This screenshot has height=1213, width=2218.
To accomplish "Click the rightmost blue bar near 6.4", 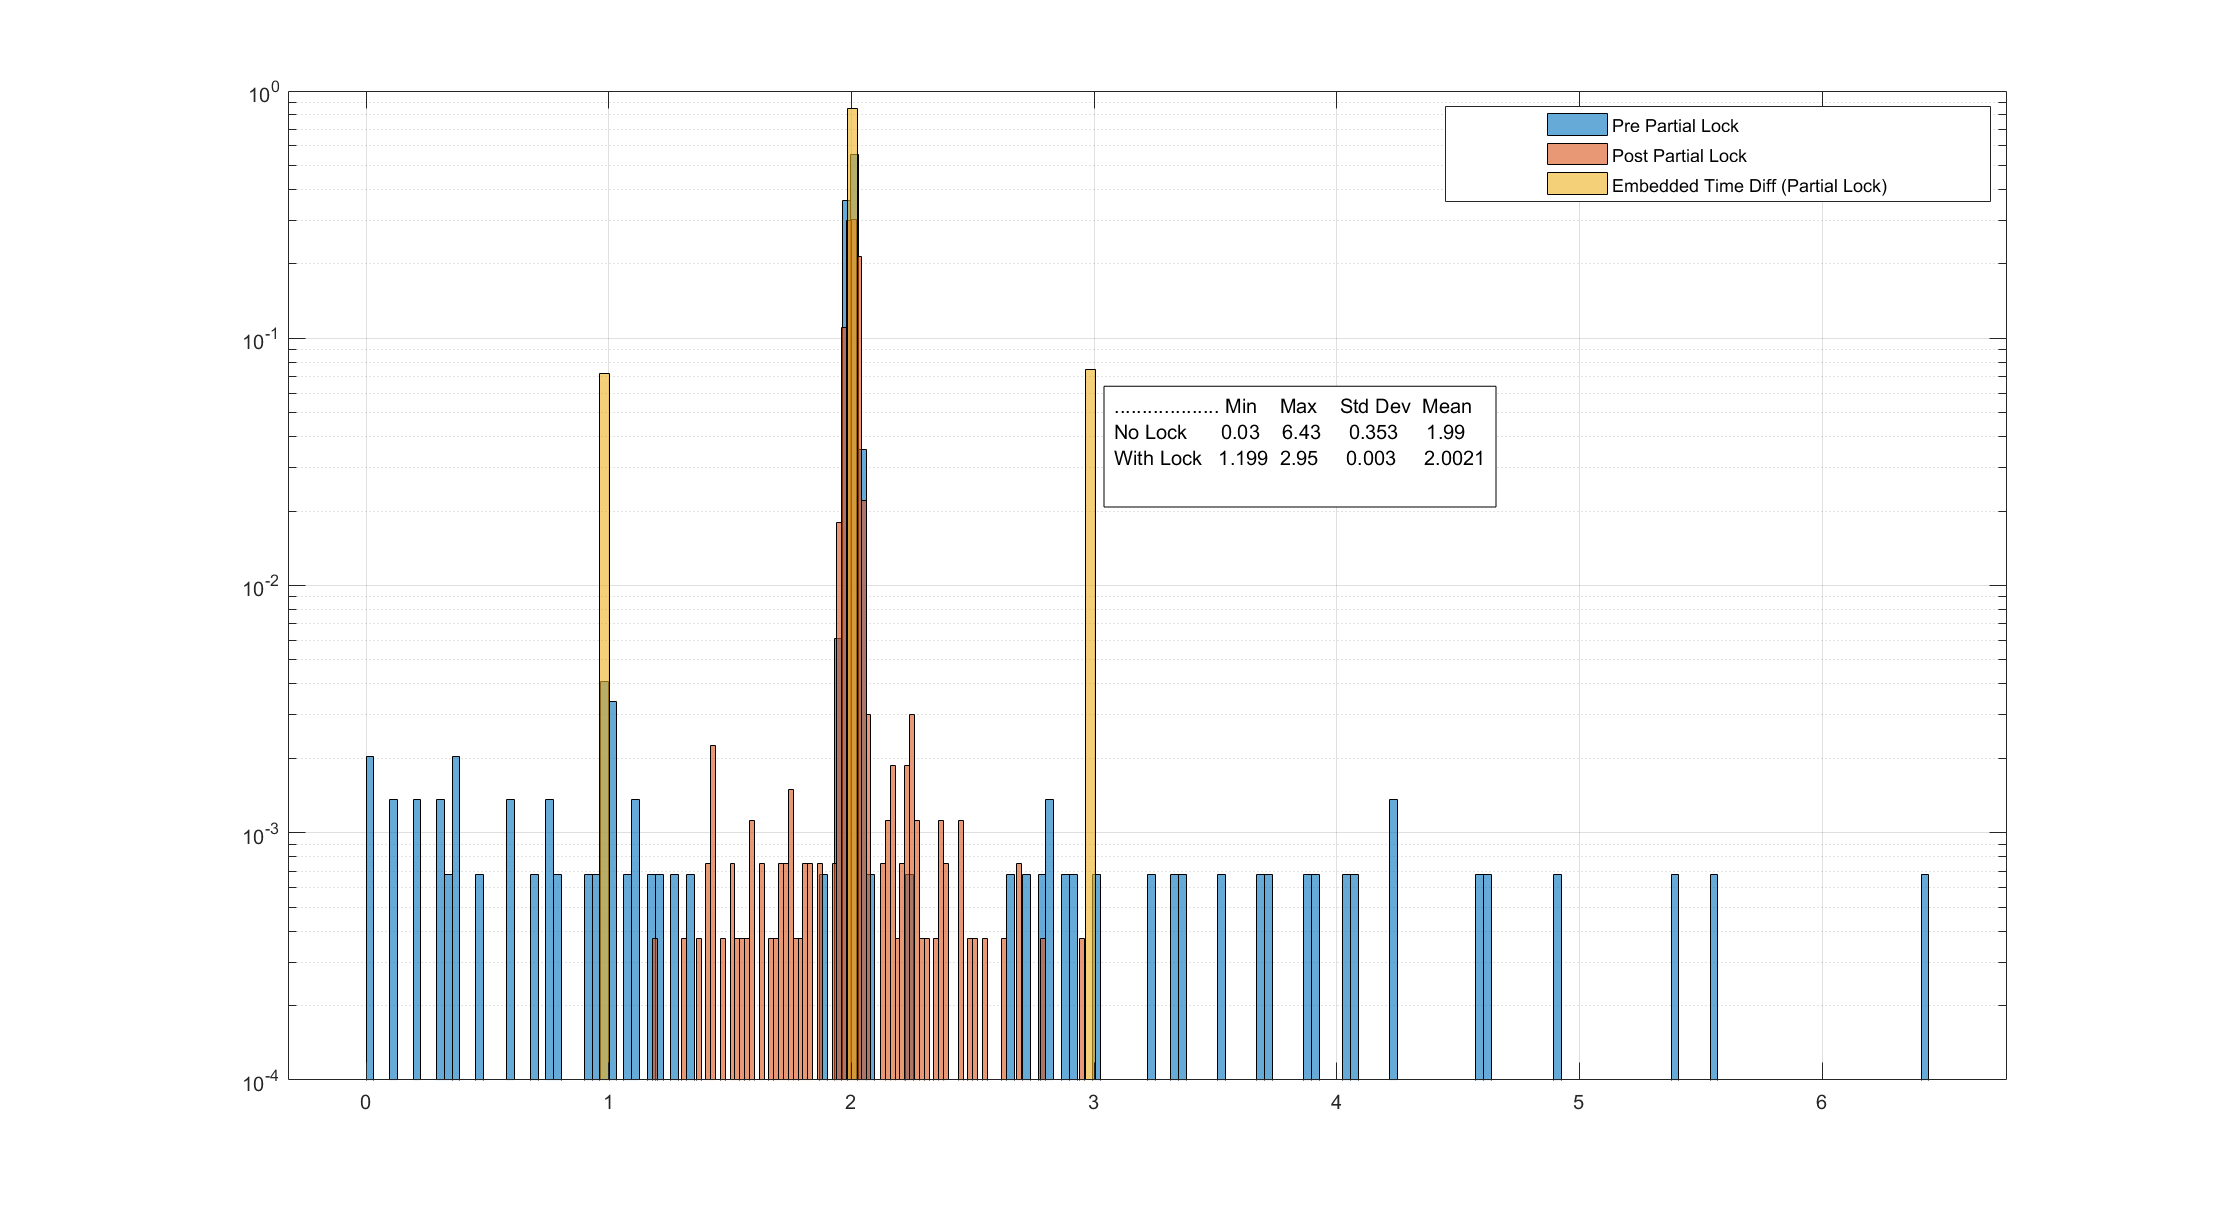I will [x=1924, y=975].
